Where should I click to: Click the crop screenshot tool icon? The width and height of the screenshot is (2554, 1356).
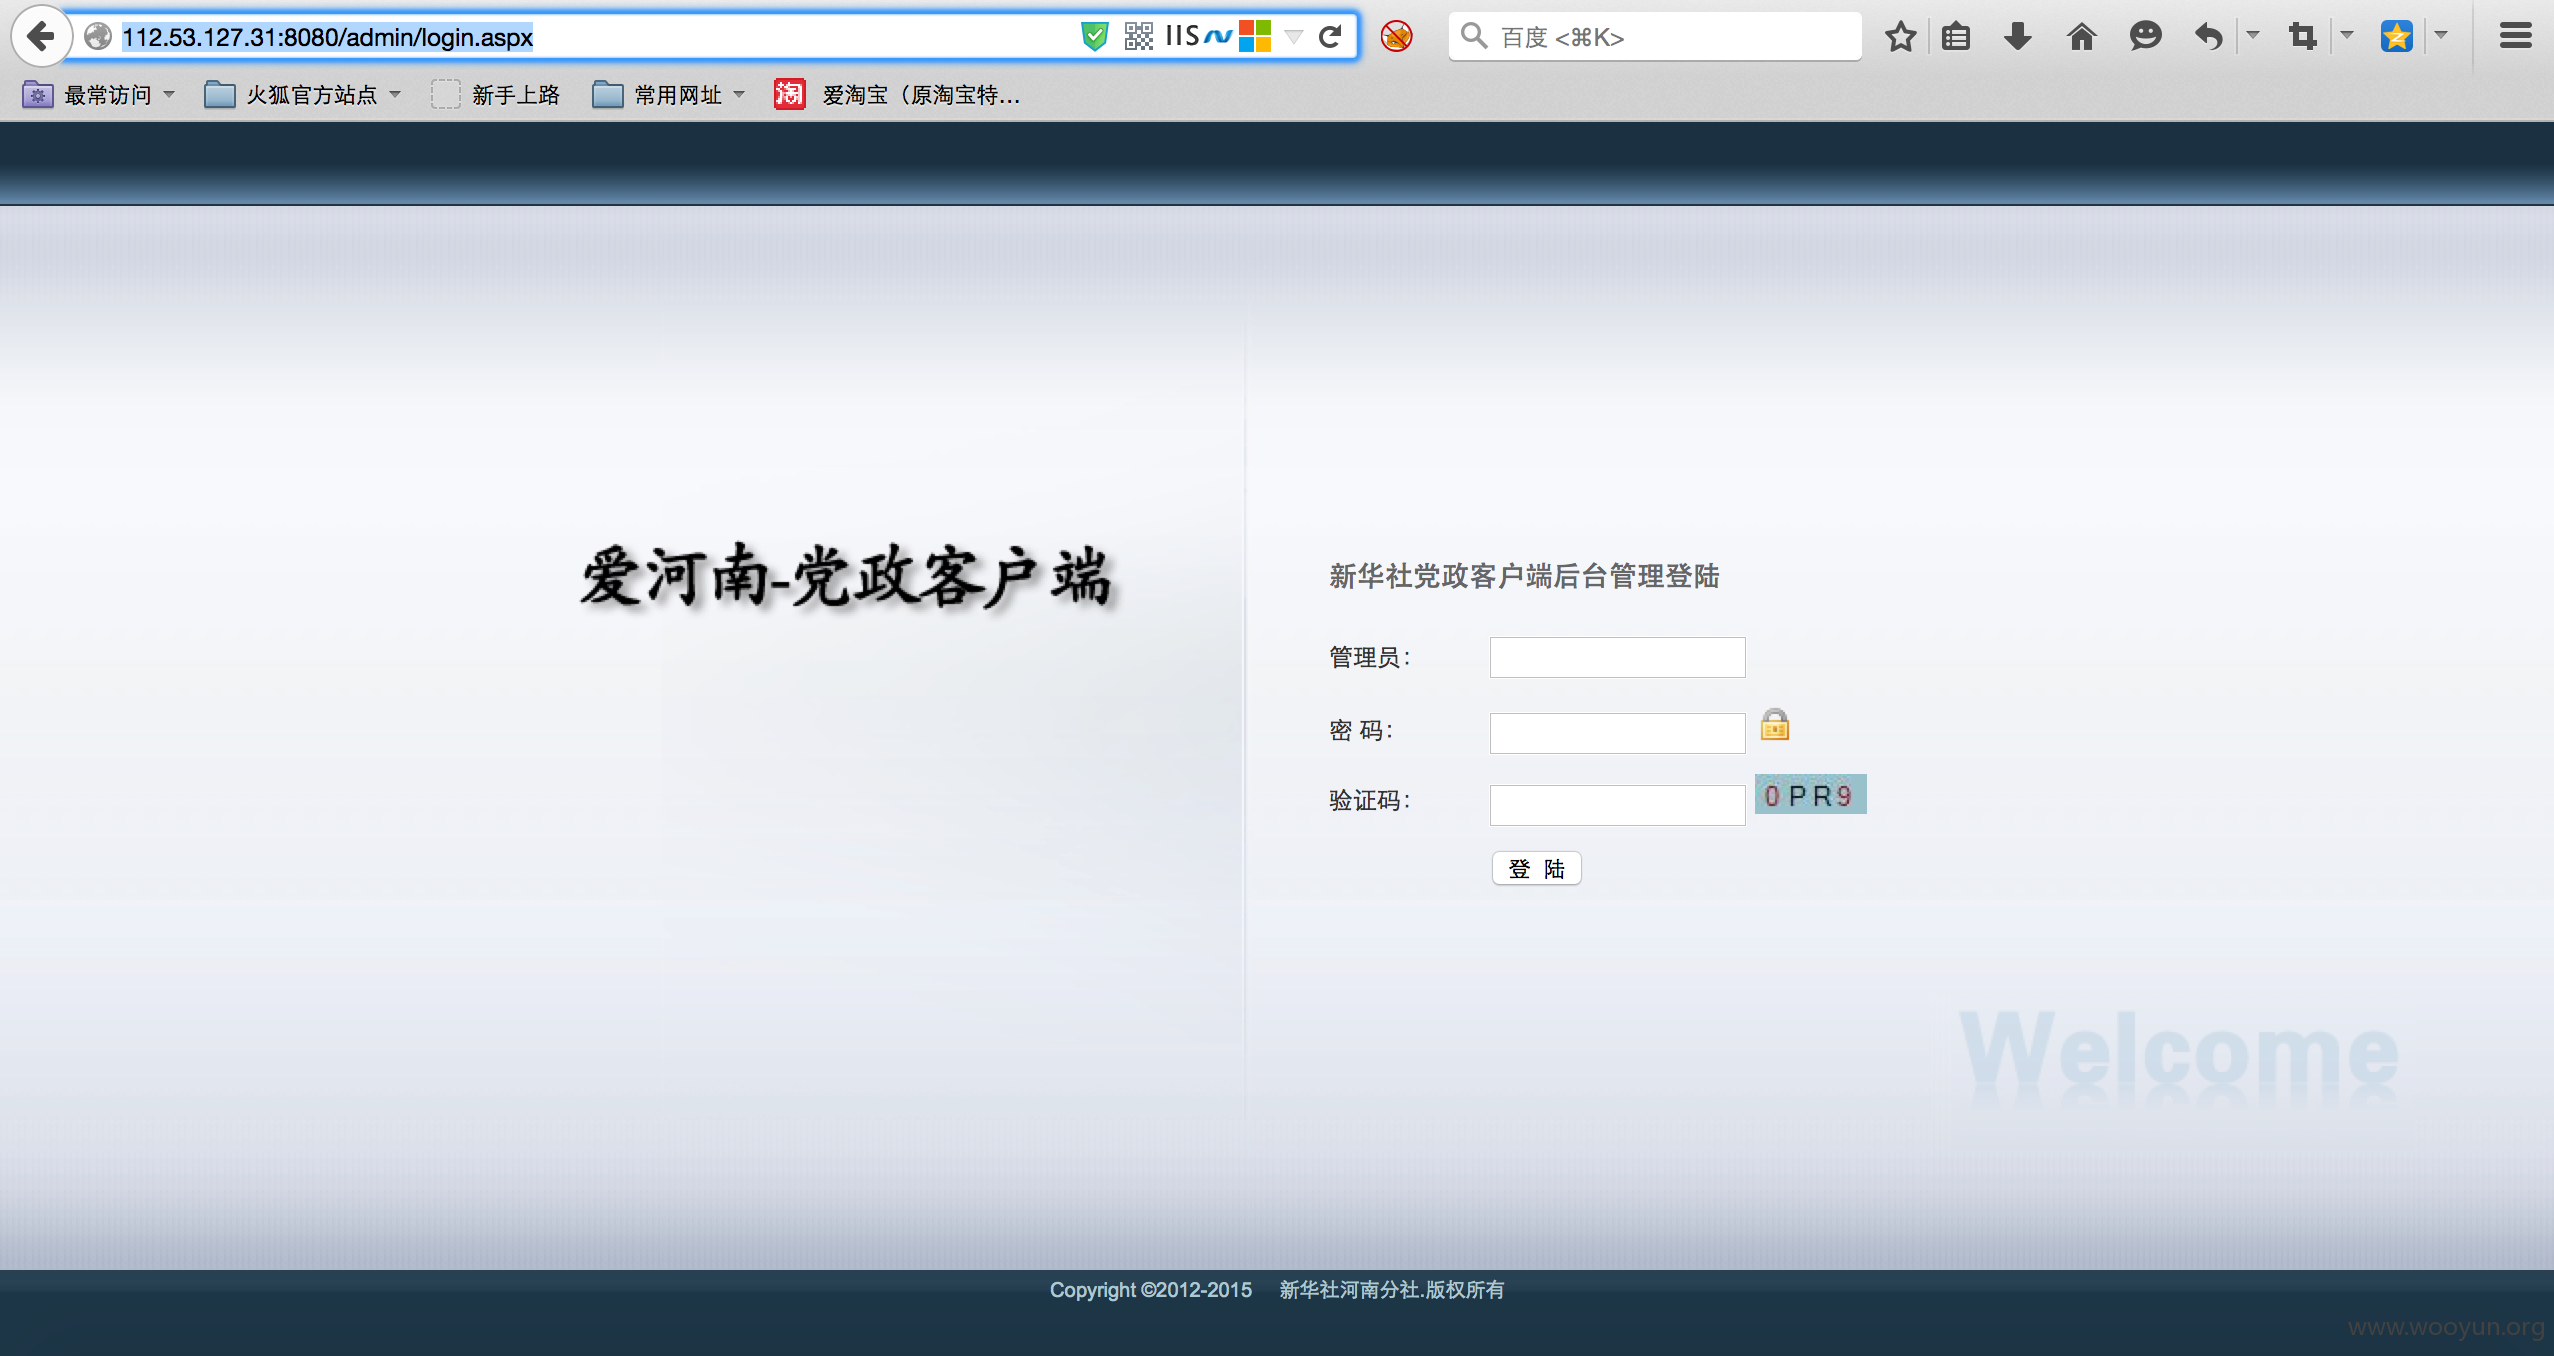[x=2302, y=37]
